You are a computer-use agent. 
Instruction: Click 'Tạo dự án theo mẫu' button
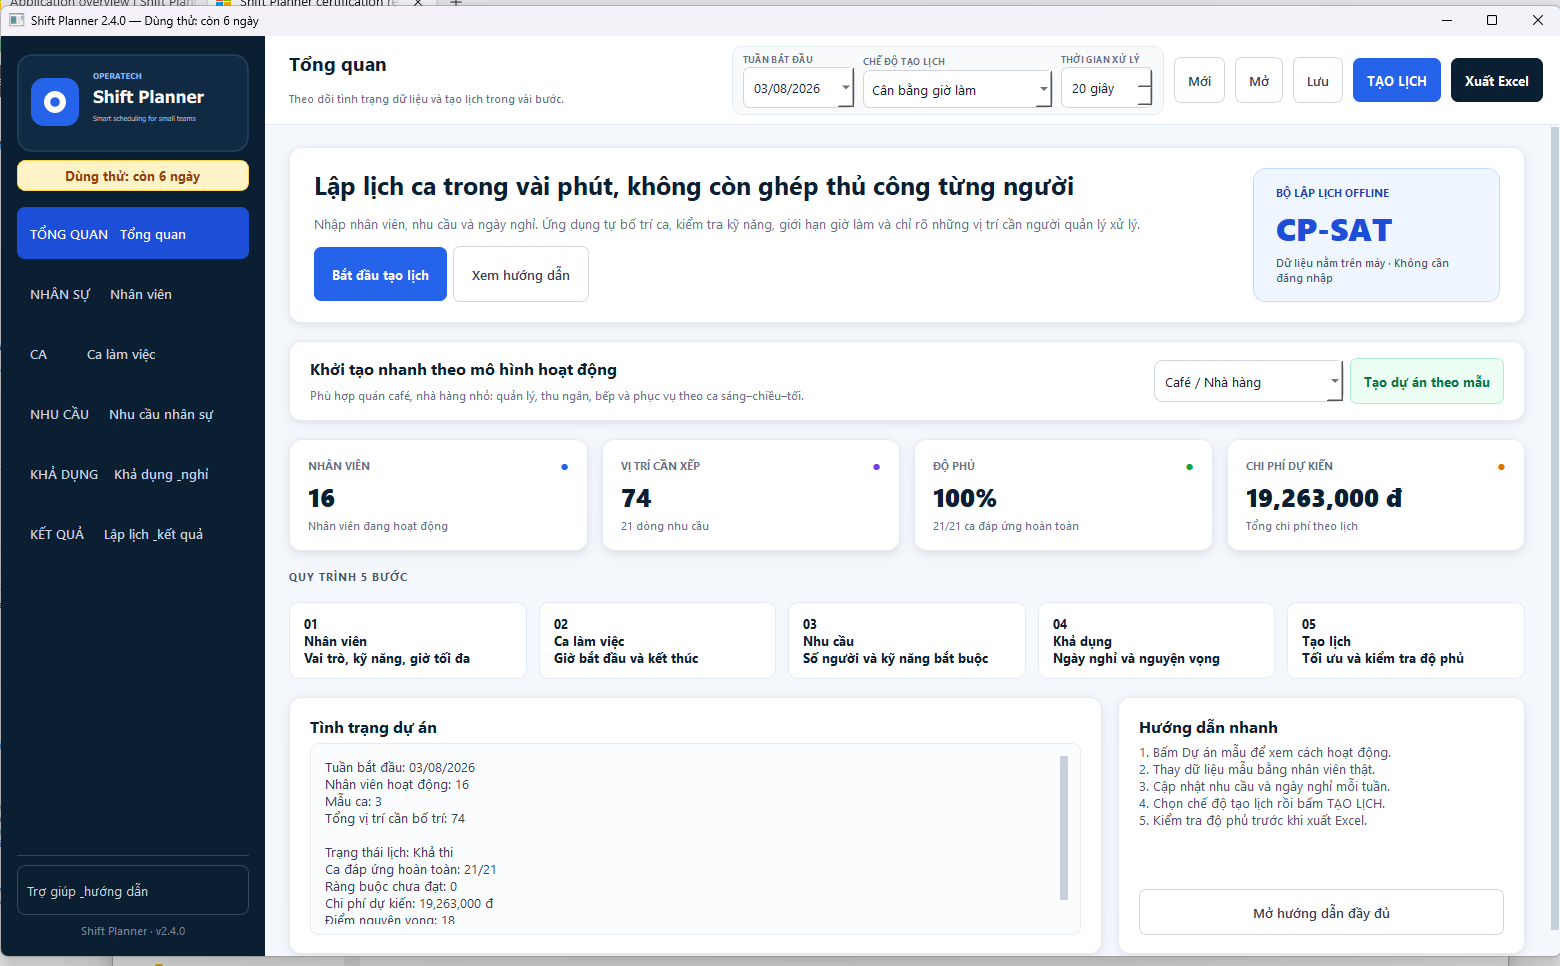[x=1427, y=381]
